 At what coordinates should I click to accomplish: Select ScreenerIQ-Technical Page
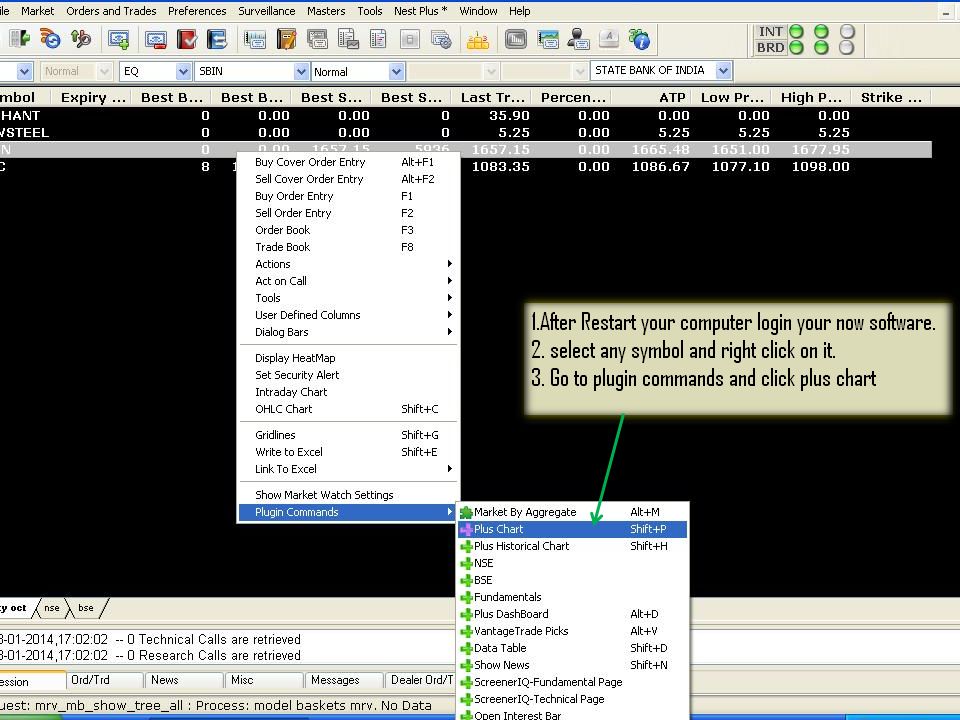[572, 699]
